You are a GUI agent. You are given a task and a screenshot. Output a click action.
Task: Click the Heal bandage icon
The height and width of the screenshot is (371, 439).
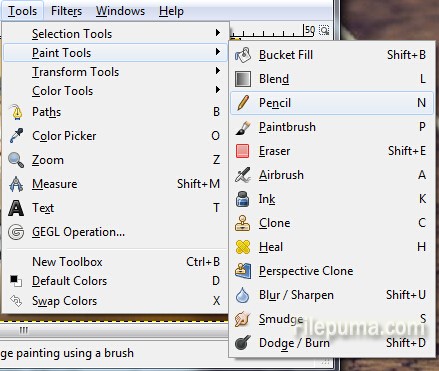(x=243, y=247)
